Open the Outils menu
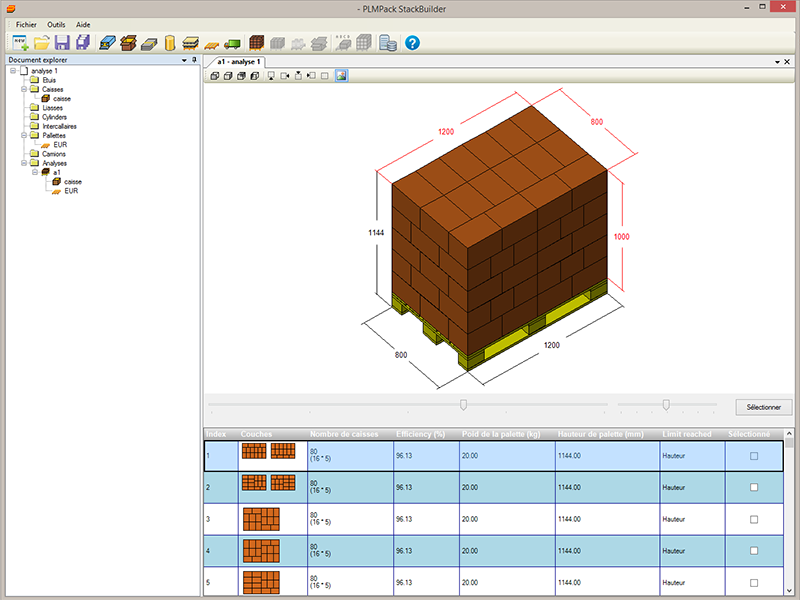 point(56,24)
